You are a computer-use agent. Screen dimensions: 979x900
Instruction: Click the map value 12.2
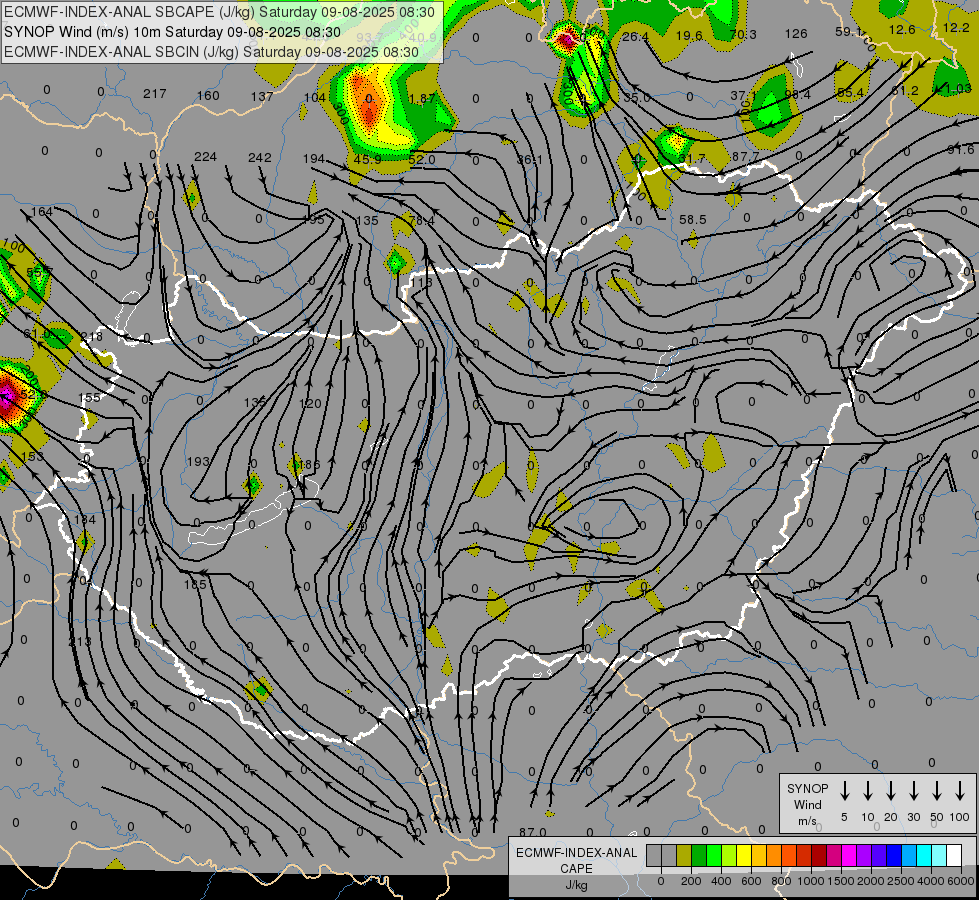tap(957, 27)
